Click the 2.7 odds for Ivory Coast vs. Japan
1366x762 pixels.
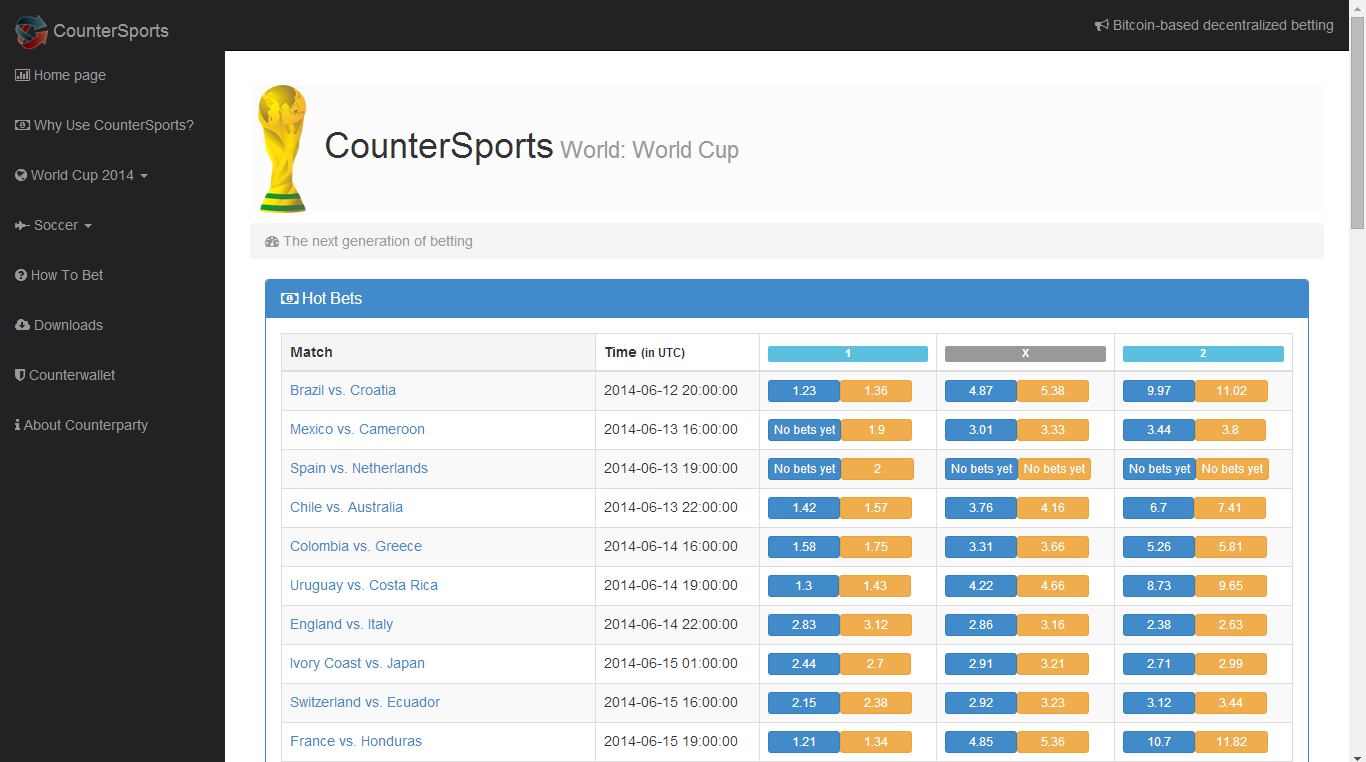pyautogui.click(x=875, y=664)
